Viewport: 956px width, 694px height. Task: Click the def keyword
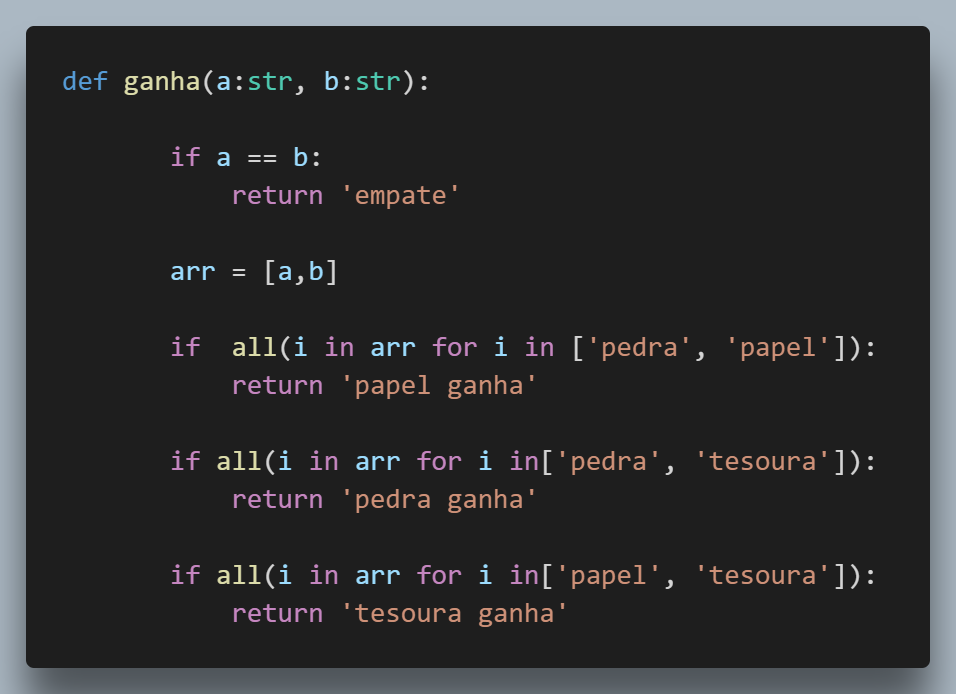click(85, 81)
